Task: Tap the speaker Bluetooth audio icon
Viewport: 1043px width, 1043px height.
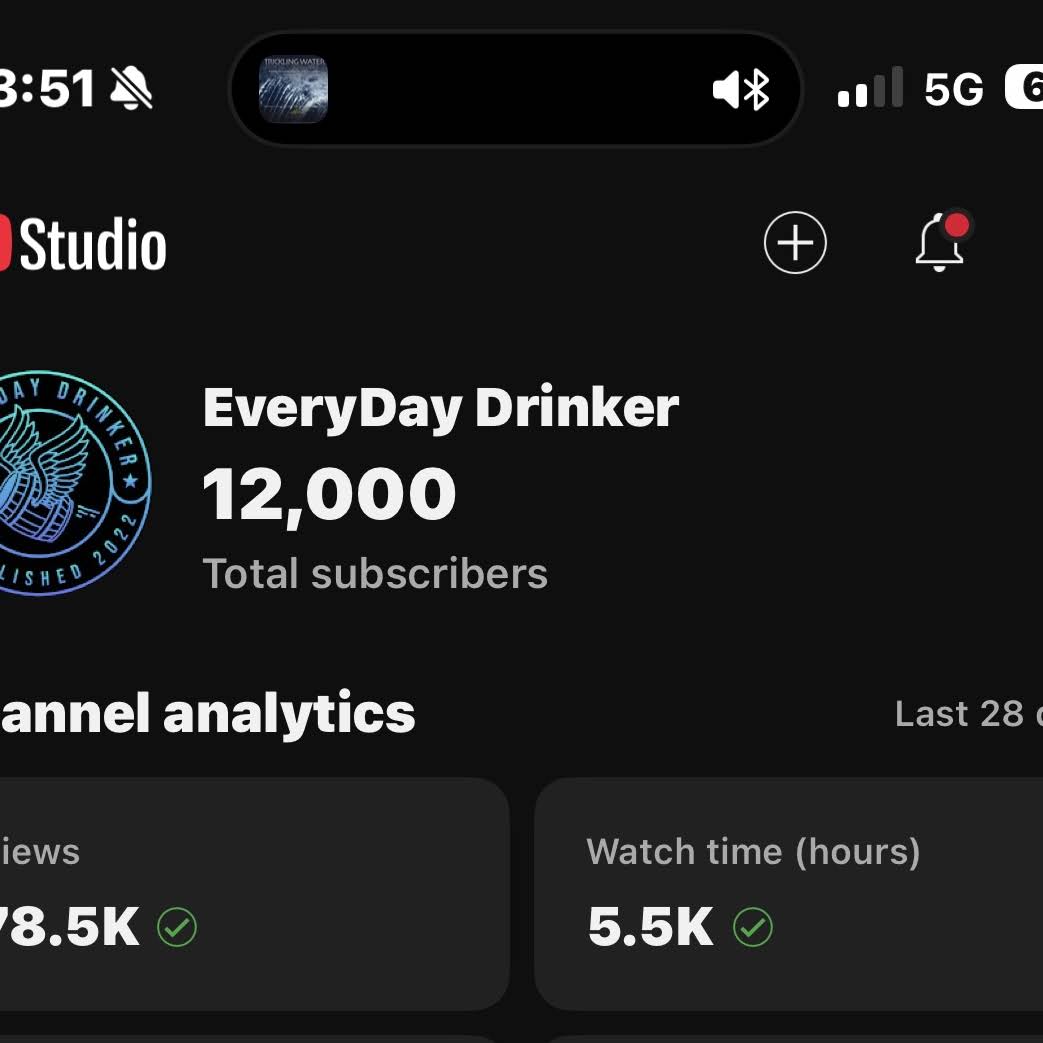Action: pyautogui.click(x=741, y=91)
